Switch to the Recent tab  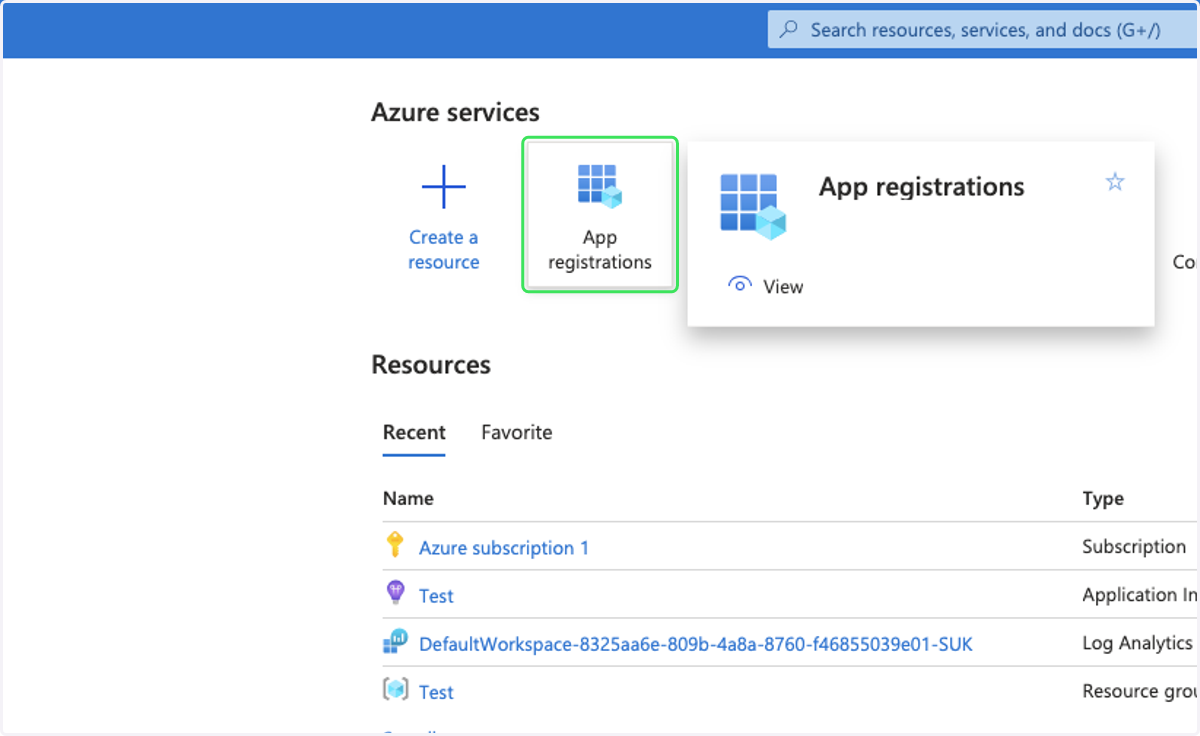(414, 433)
